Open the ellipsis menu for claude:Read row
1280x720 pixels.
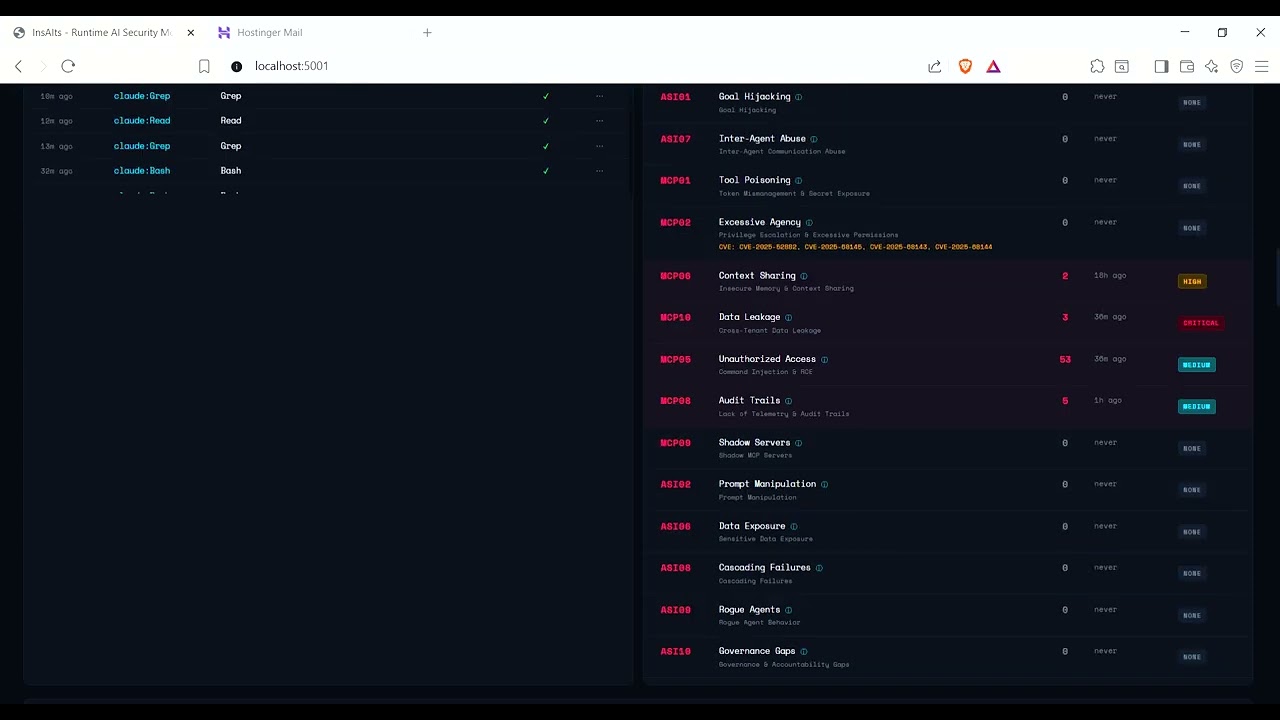[x=599, y=121]
